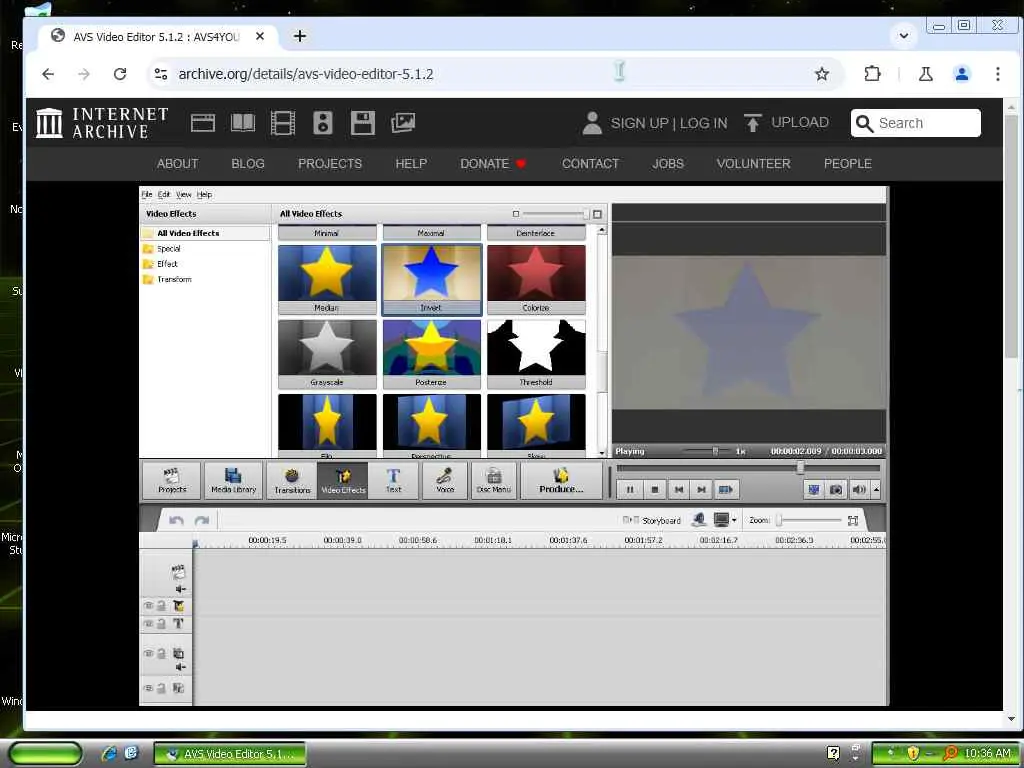Open the View menu in AVS editor

(184, 194)
